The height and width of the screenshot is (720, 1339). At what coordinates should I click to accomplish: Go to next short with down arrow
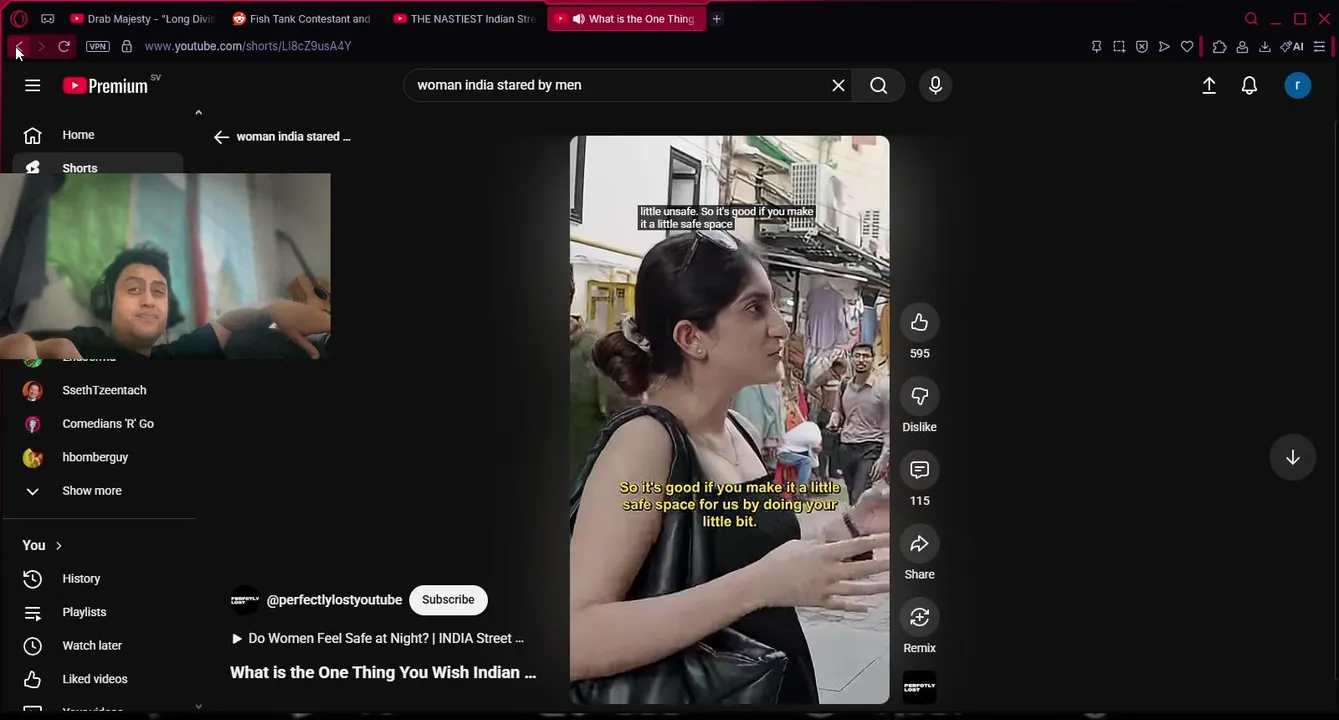[x=1292, y=457]
